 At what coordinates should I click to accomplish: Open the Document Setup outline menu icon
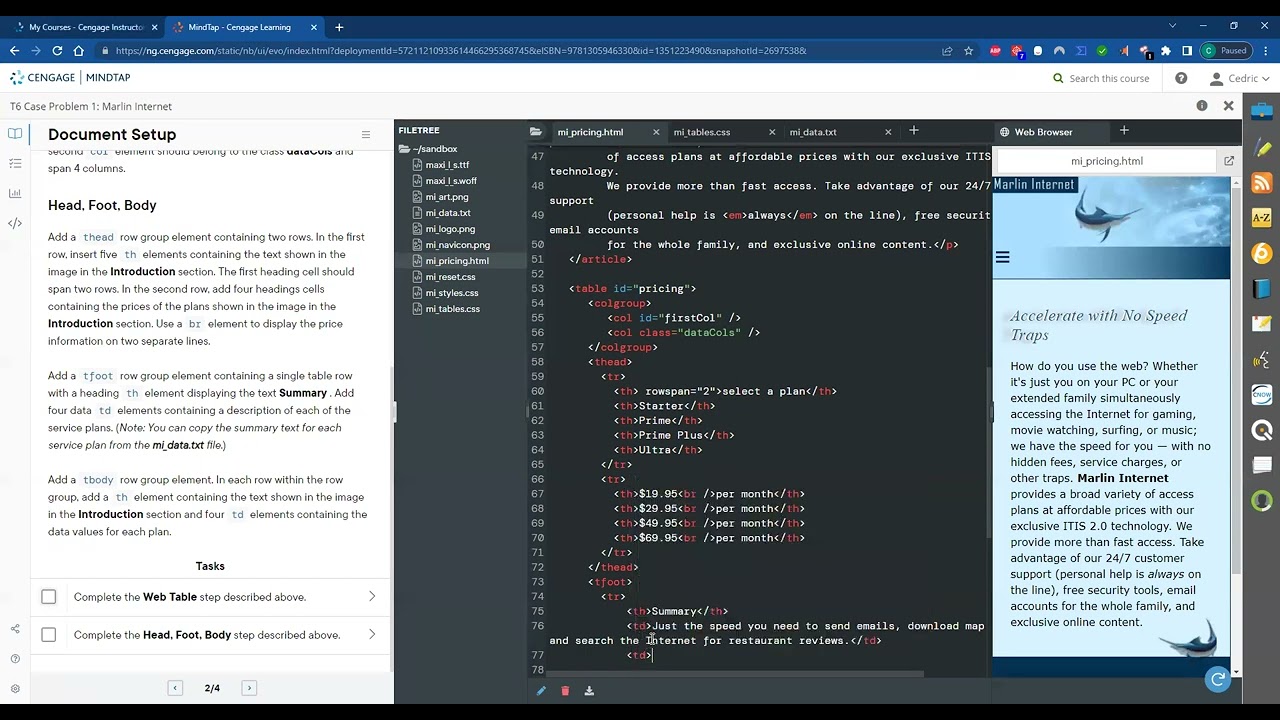[366, 135]
